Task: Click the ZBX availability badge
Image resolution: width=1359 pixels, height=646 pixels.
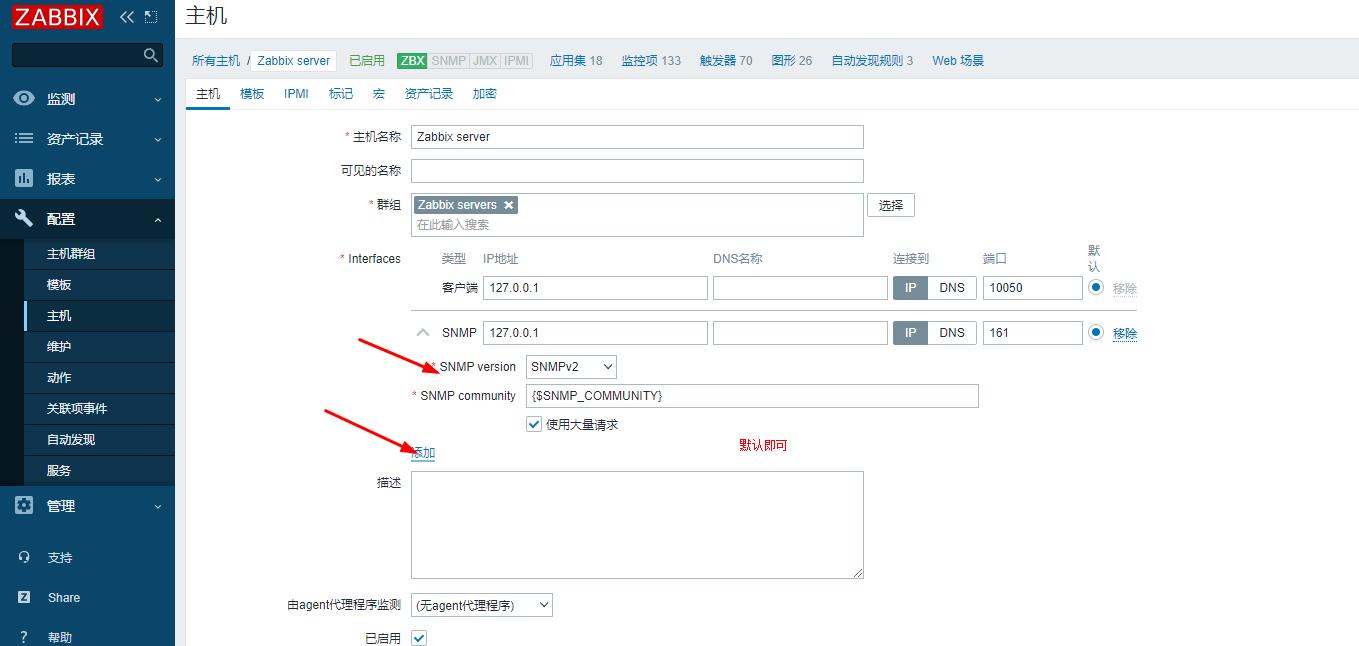Action: (412, 60)
